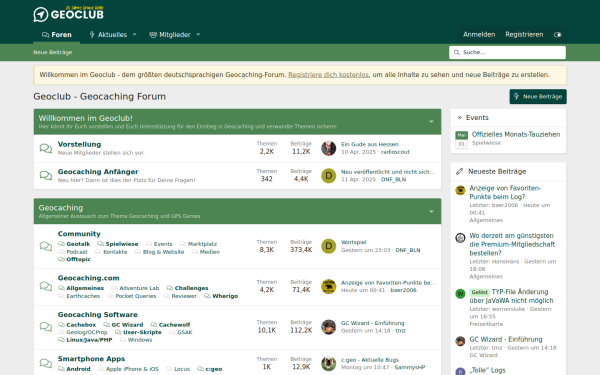This screenshot has height=375, width=600.
Task: Click the D avatar in the Geocaching Anfänger row
Action: (x=328, y=176)
